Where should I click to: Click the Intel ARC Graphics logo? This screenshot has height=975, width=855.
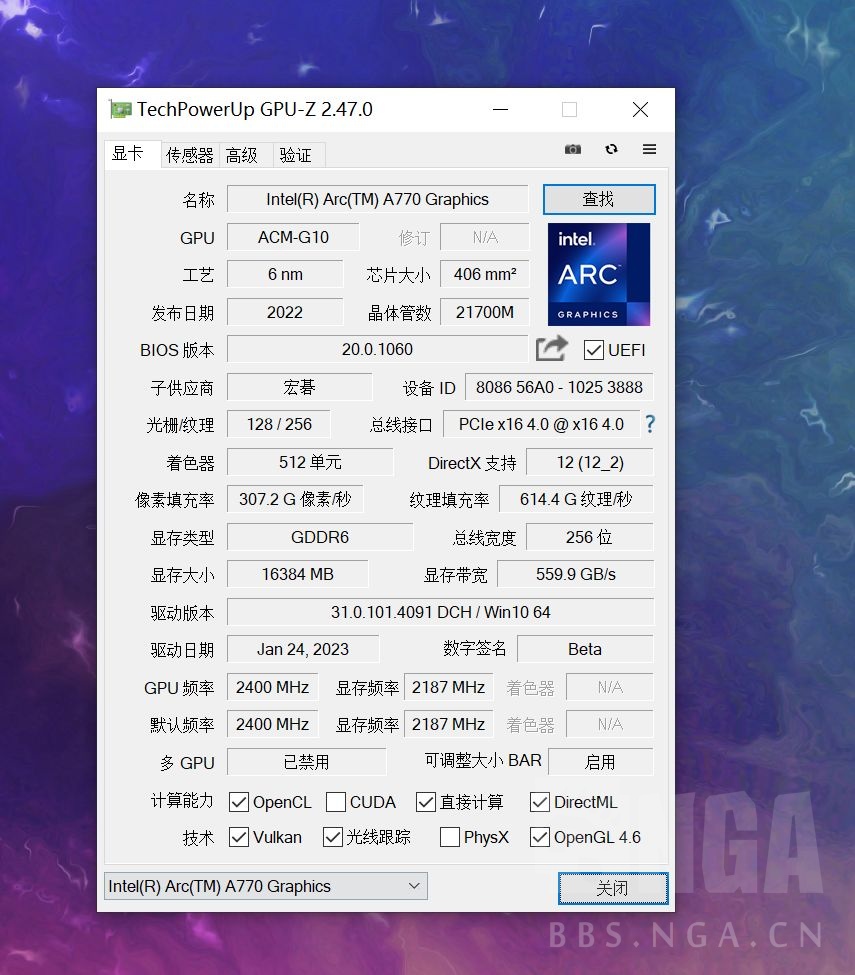click(x=598, y=273)
